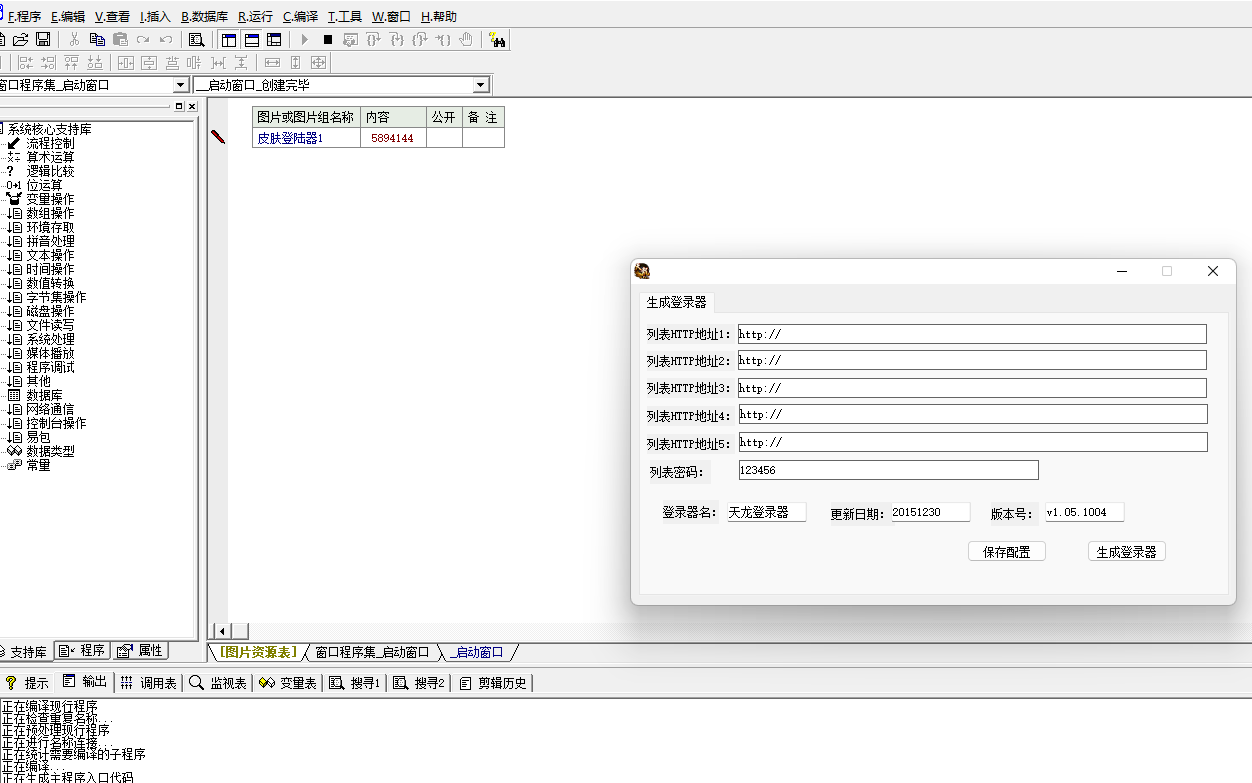Click the 保存配置 button
The width and height of the screenshot is (1252, 783).
point(1006,552)
